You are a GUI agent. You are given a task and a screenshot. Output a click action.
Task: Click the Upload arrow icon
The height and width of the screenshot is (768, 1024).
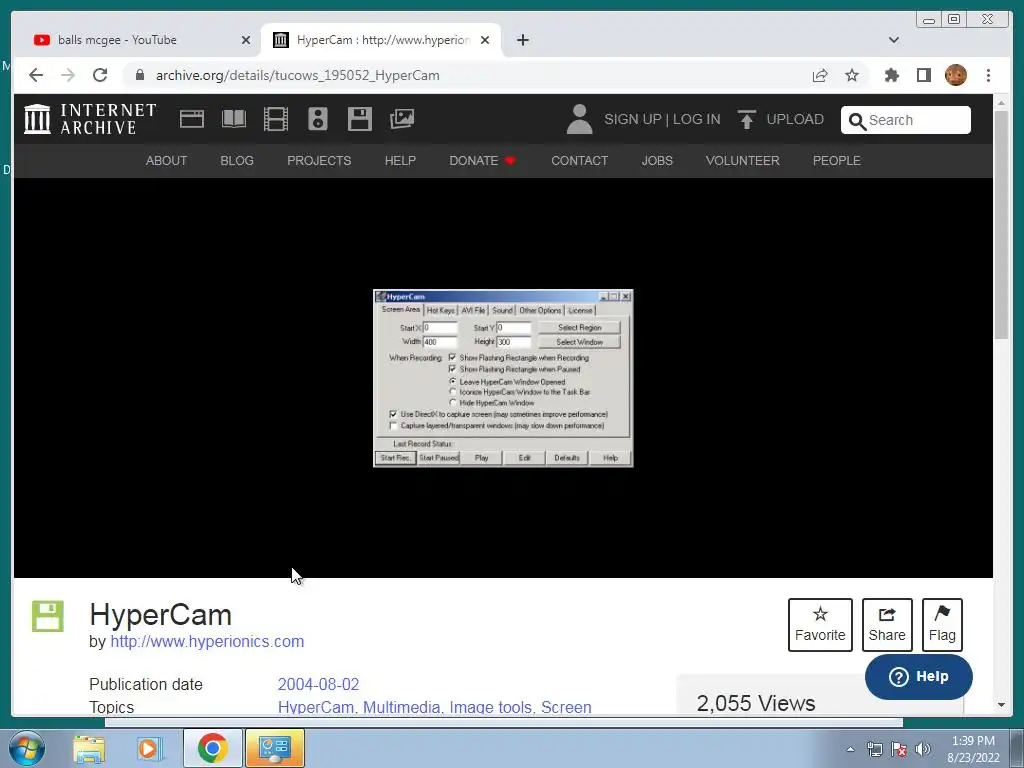pyautogui.click(x=746, y=120)
